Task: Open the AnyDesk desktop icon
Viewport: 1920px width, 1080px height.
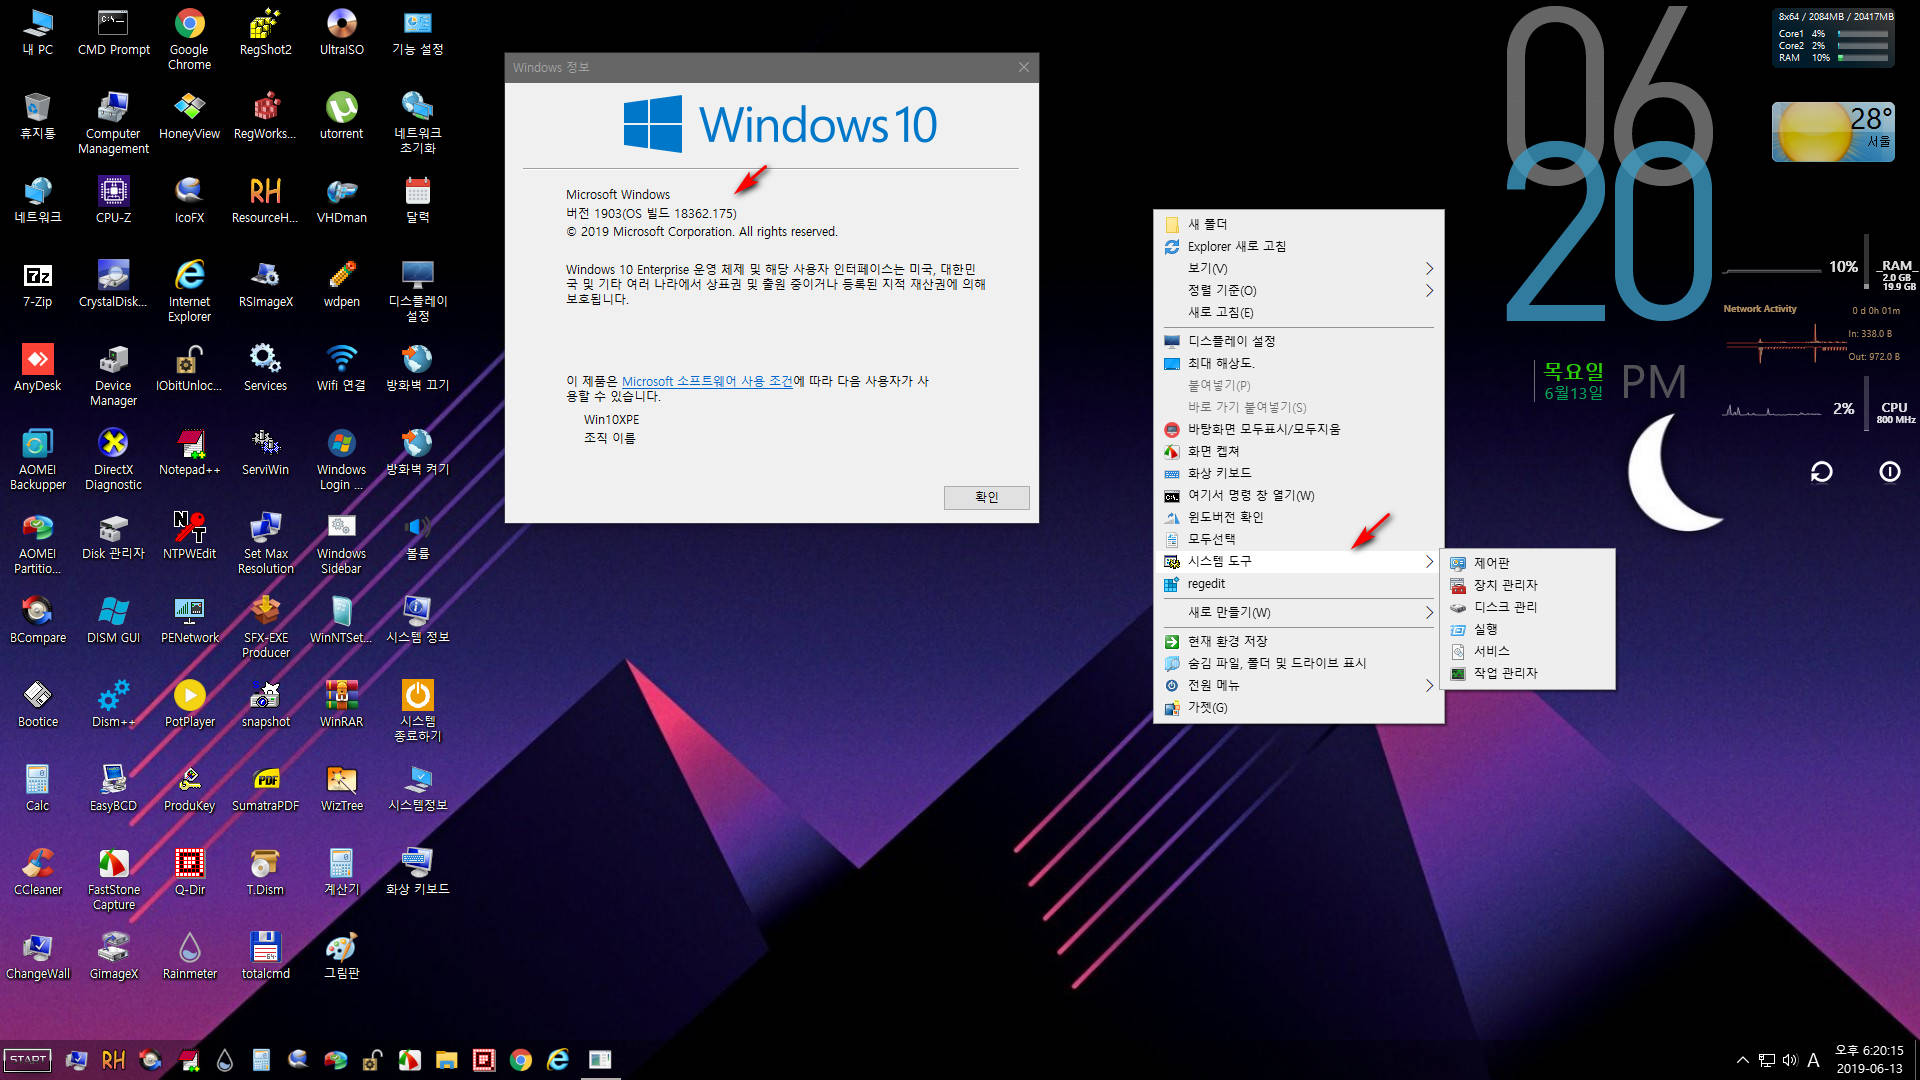Action: click(x=37, y=368)
